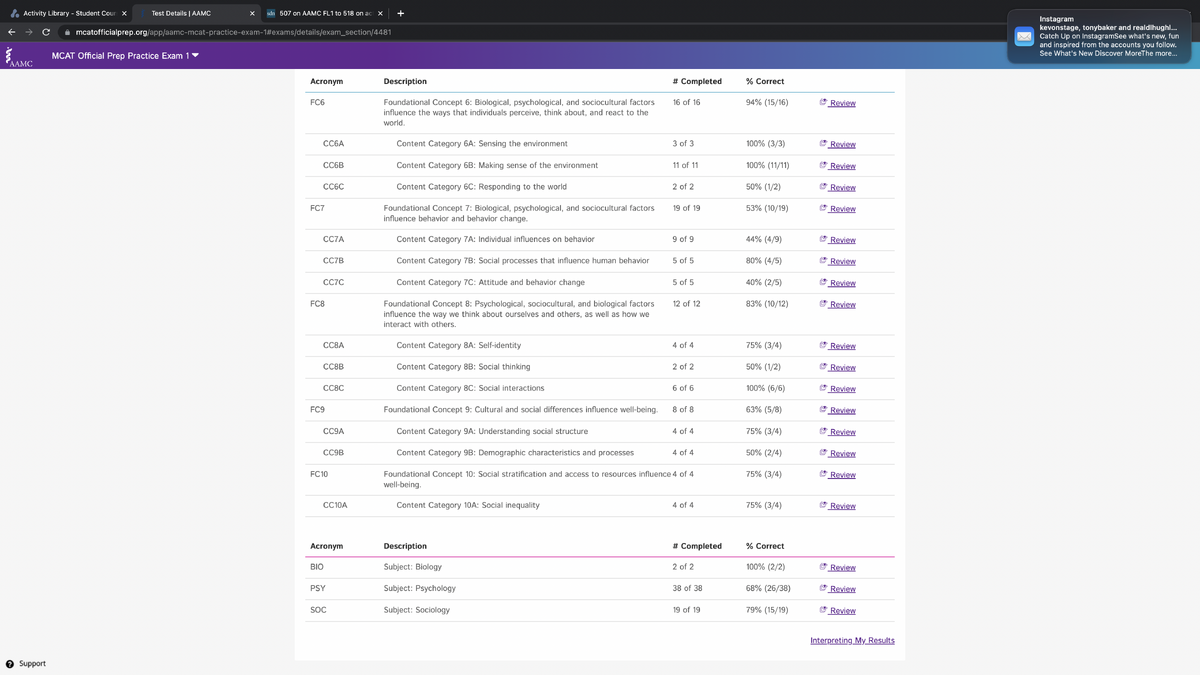Click the '# Completed' header in bottom table
Image resolution: width=1200 pixels, height=675 pixels.
pyautogui.click(x=697, y=546)
